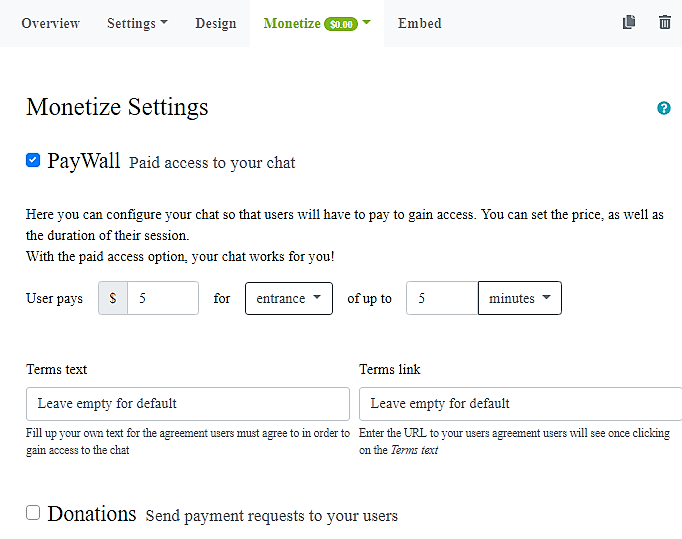Image resolution: width=682 pixels, height=539 pixels.
Task: Click the duplicate chat copy icon
Action: click(x=629, y=22)
